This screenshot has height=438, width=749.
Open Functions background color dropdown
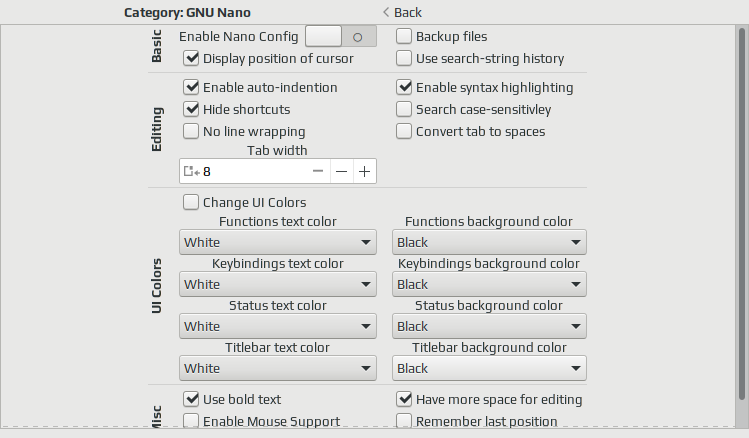(489, 242)
